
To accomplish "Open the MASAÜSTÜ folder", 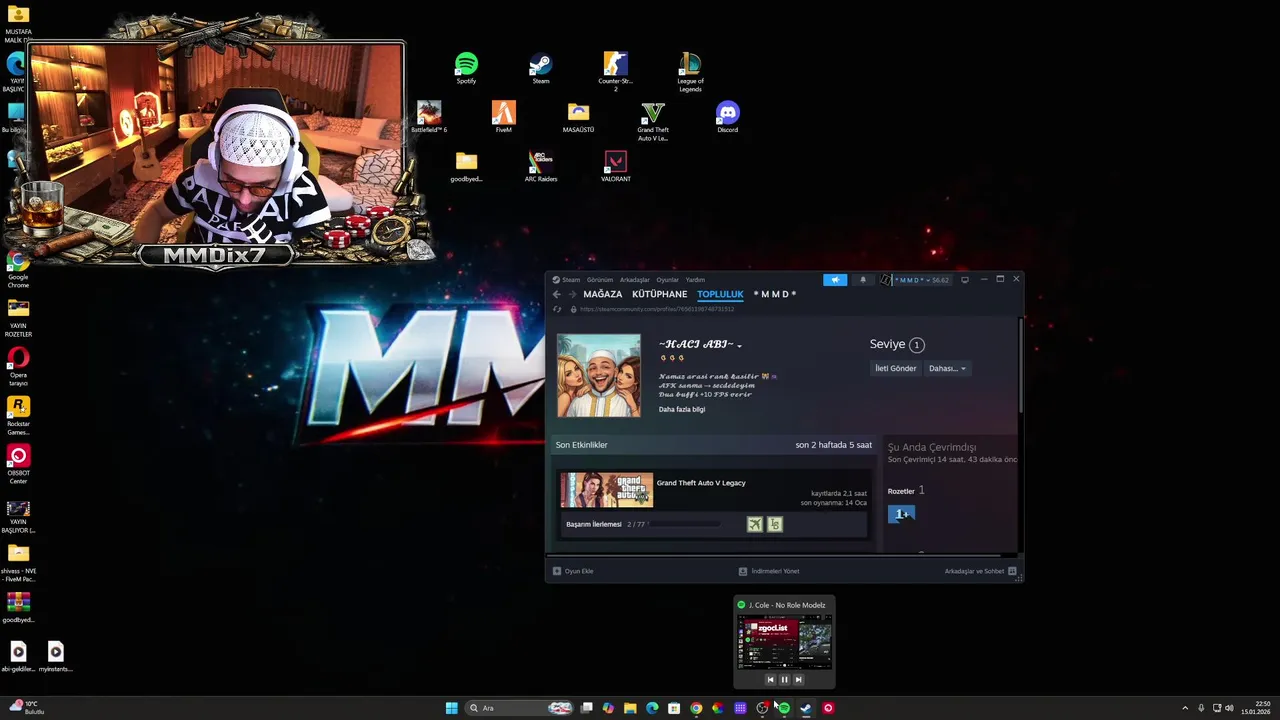I will (x=578, y=117).
